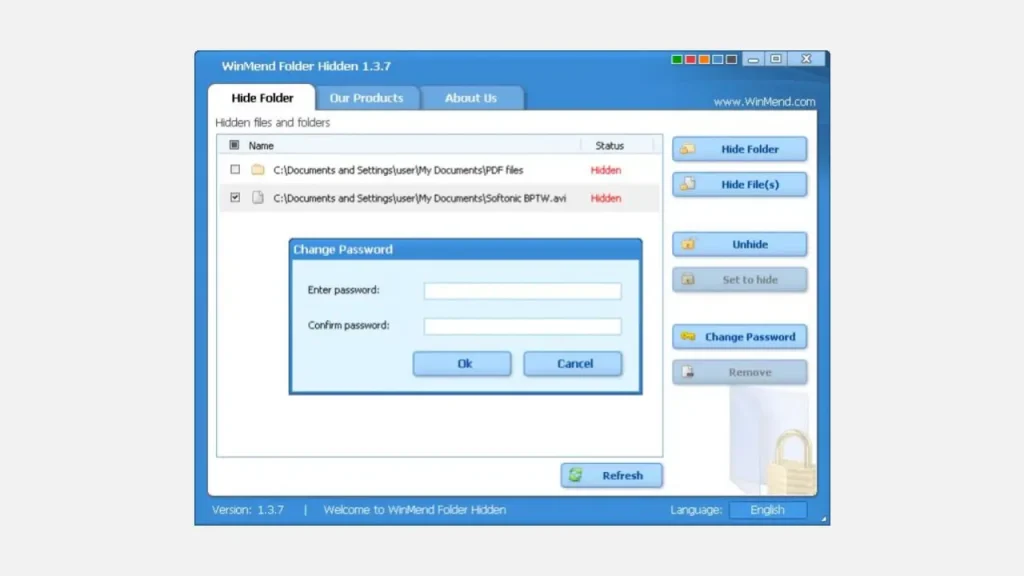Click the Refresh button label
The image size is (1024, 576).
point(622,475)
